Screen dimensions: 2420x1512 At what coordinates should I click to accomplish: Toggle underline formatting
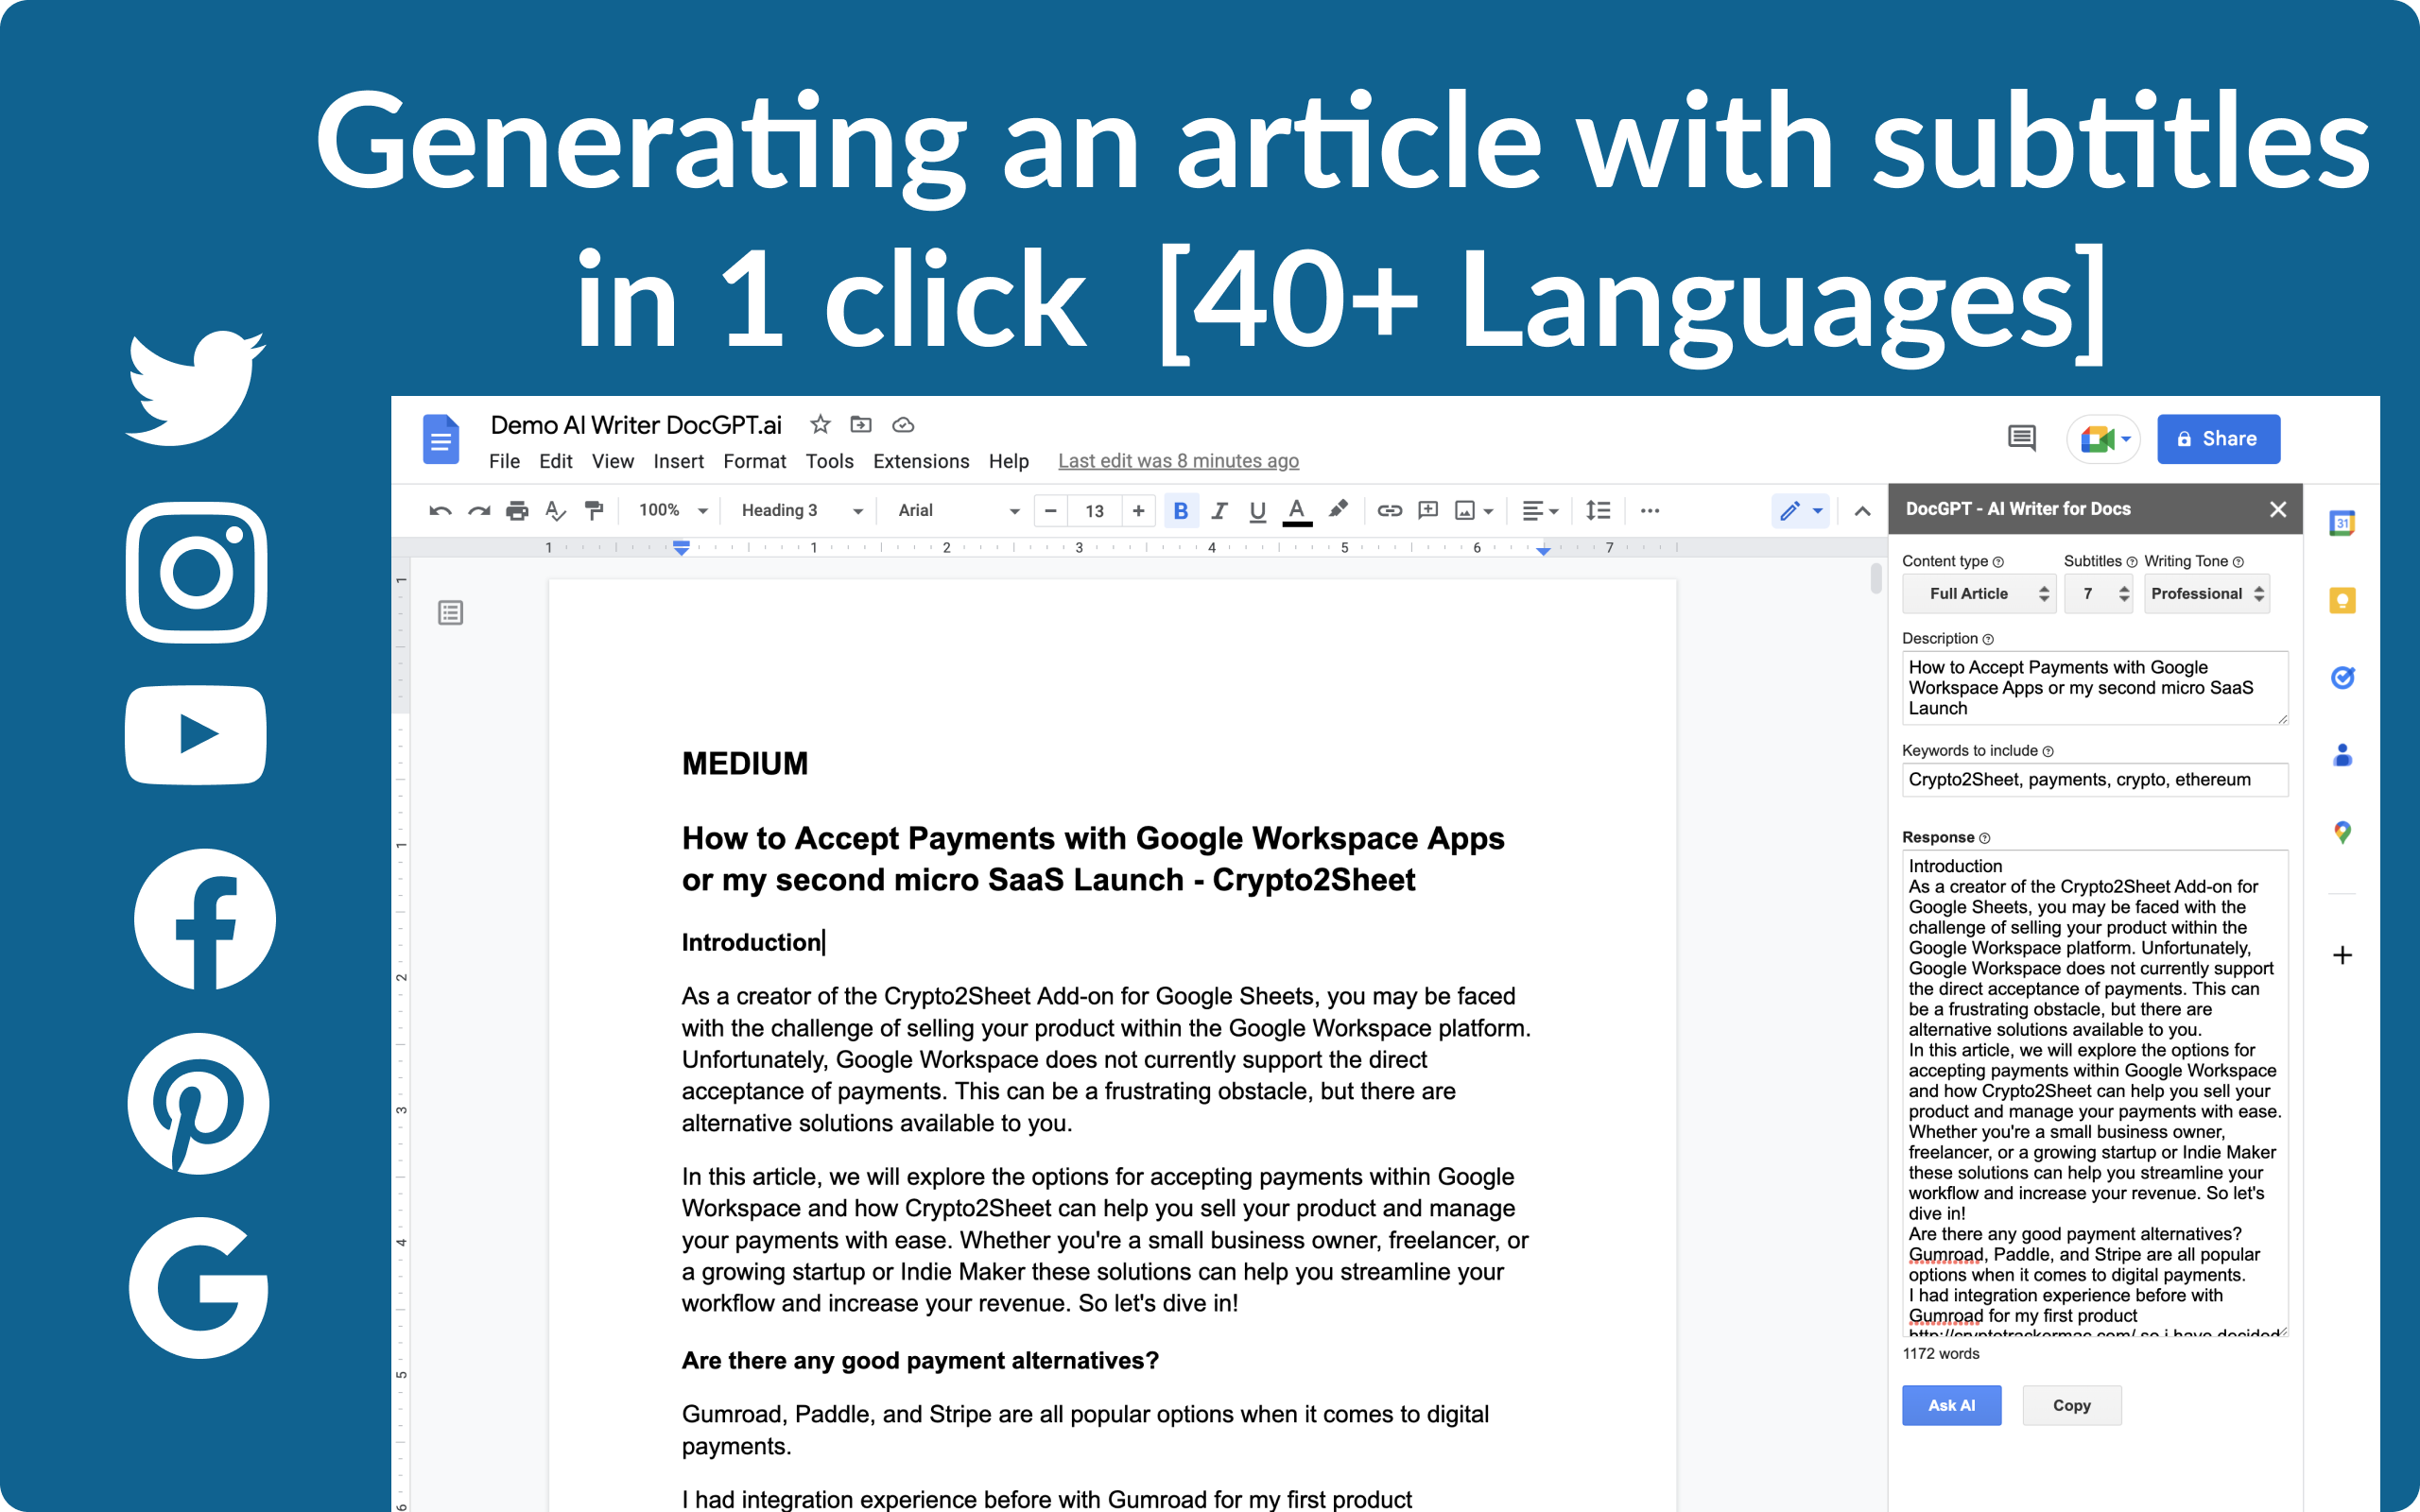pos(1256,510)
